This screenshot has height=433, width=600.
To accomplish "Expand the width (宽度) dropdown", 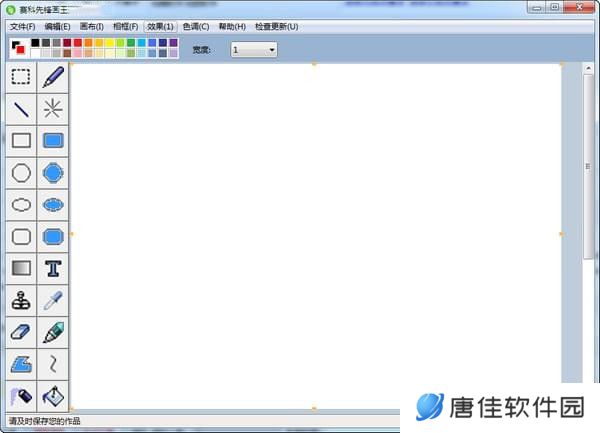I will (x=272, y=50).
